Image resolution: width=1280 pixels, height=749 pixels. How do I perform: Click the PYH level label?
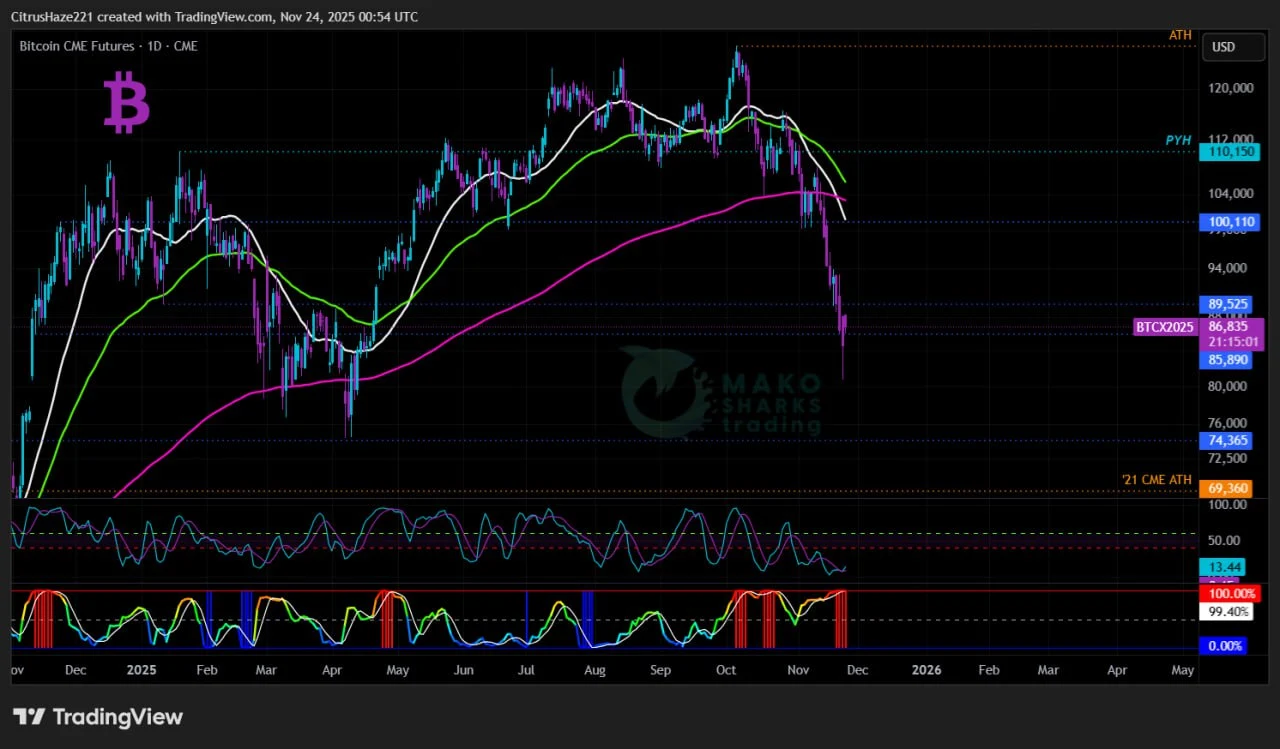click(x=1178, y=141)
